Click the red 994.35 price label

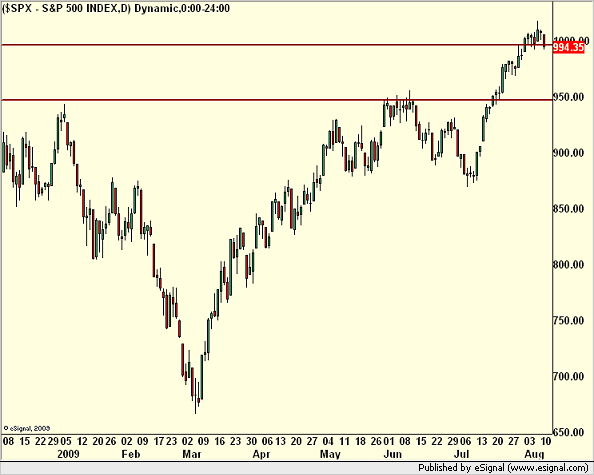(x=569, y=47)
